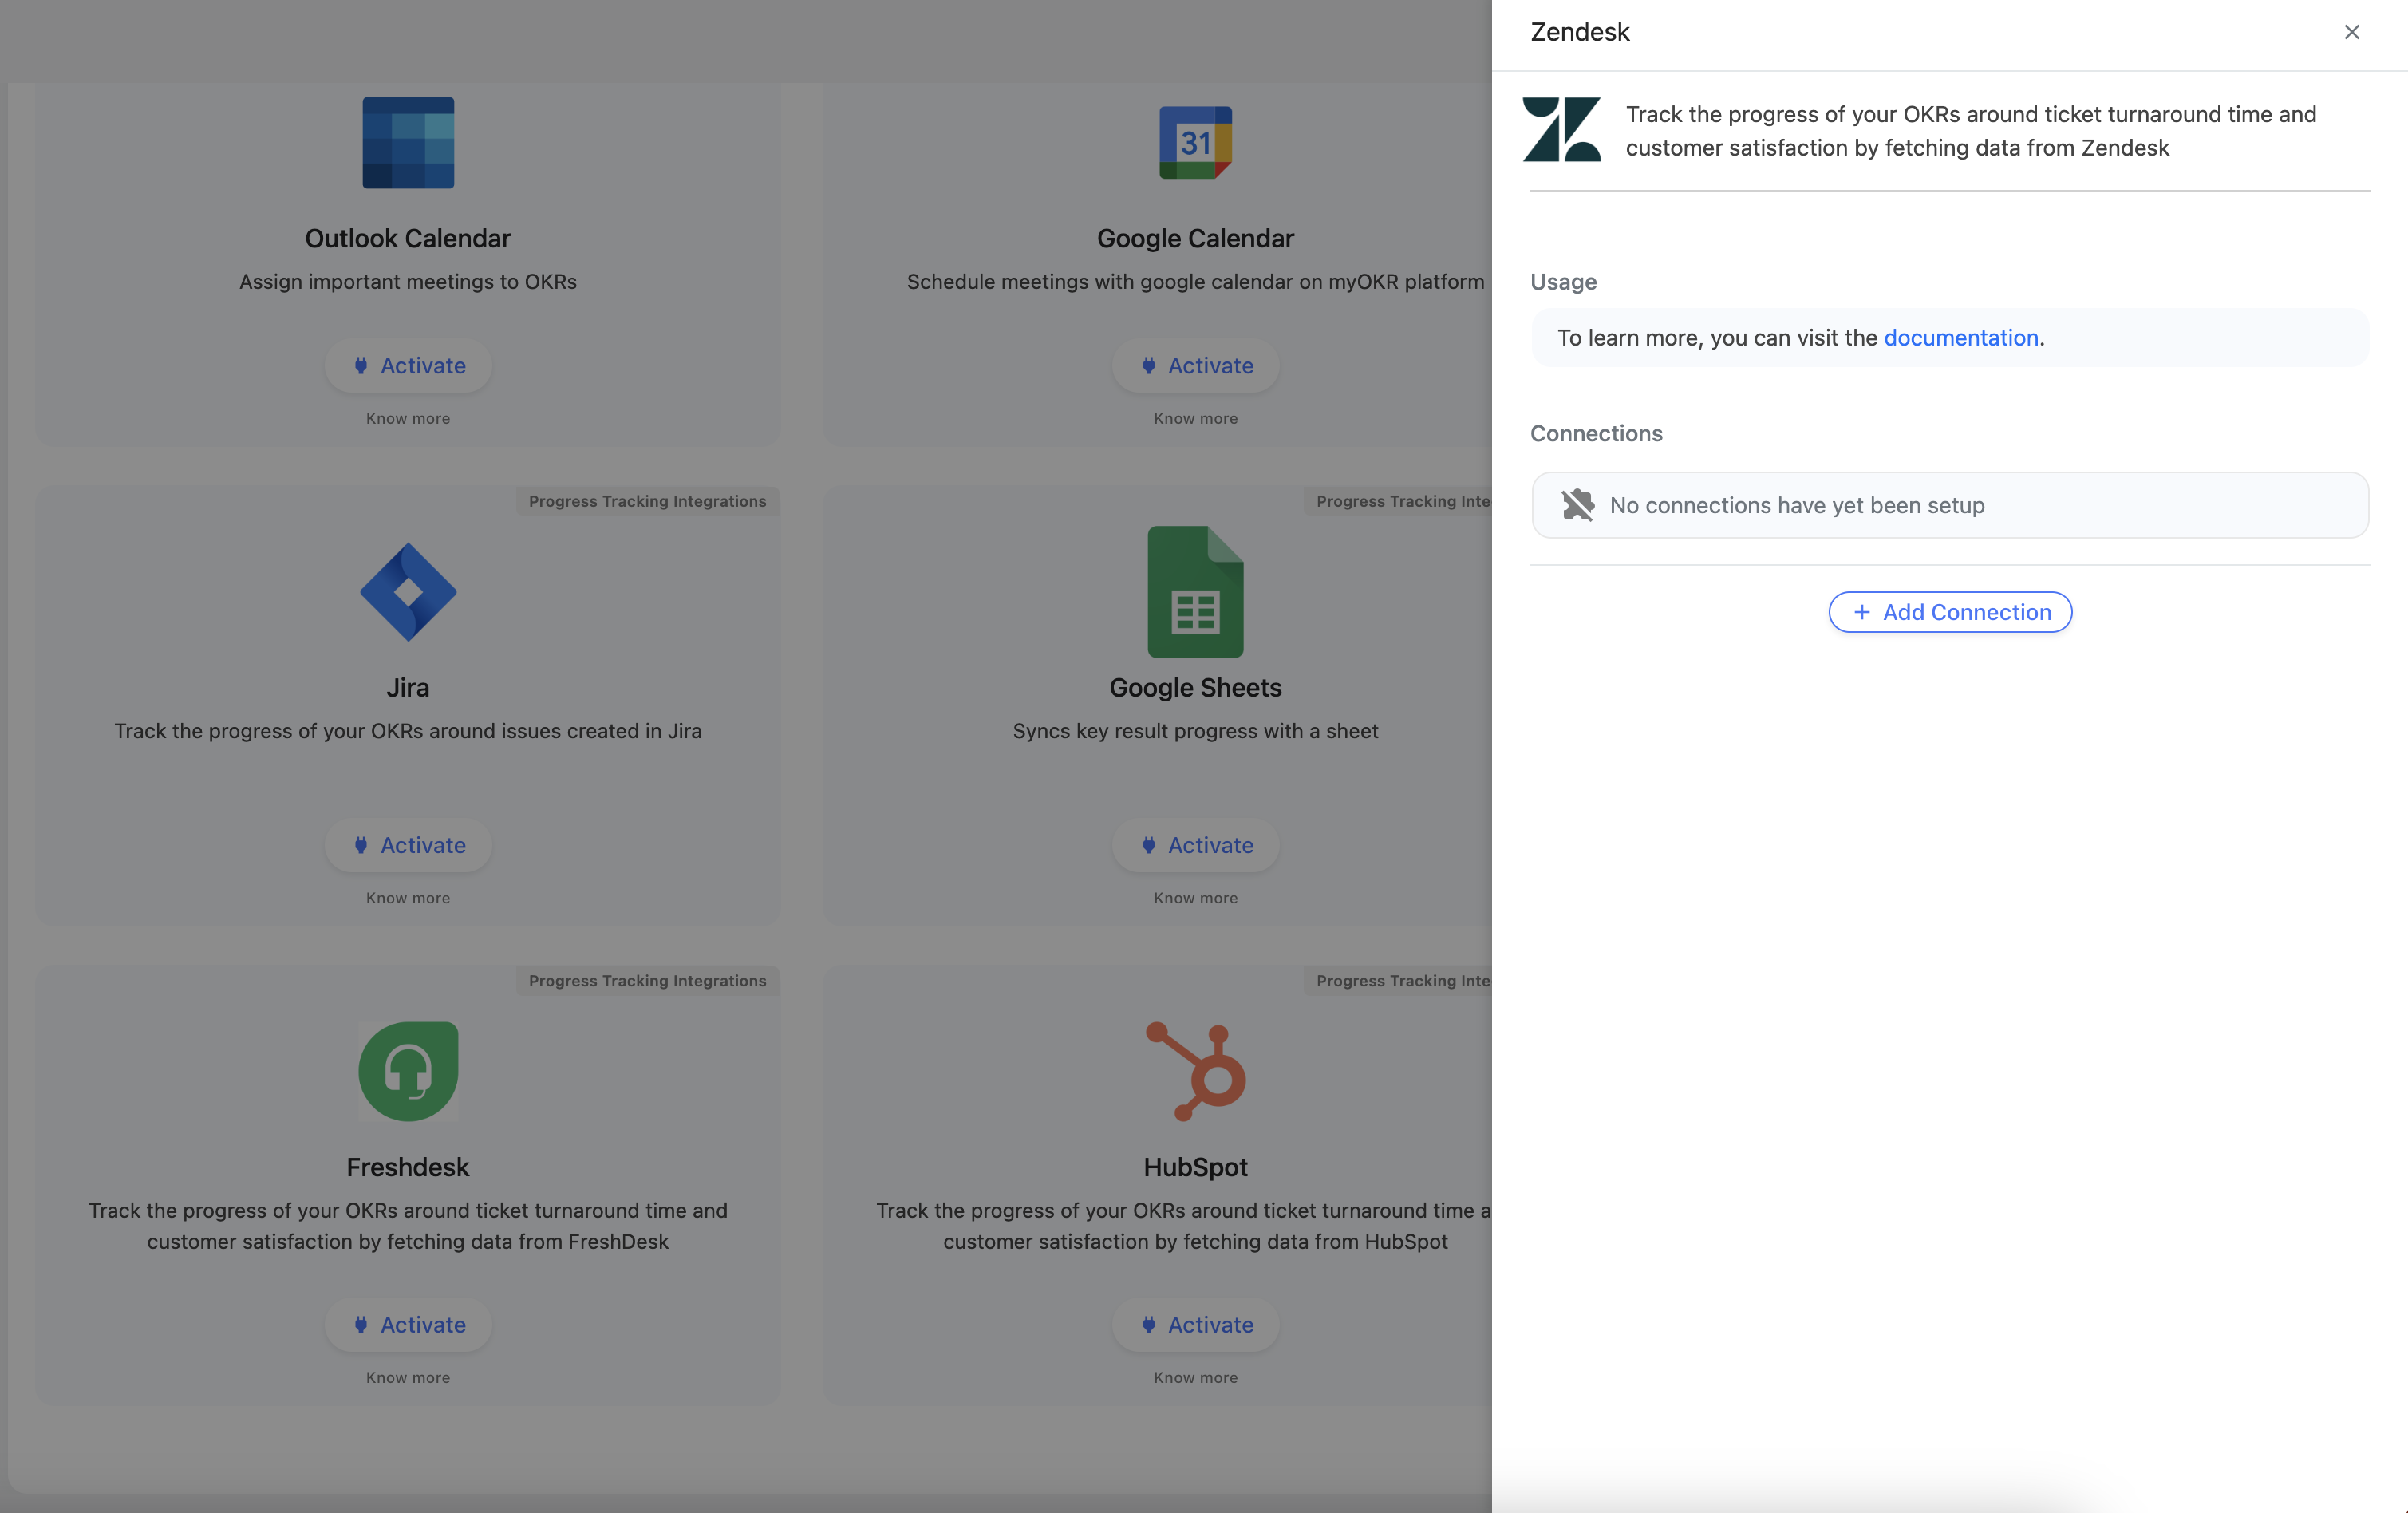Click the Connections section heading

click(1596, 433)
